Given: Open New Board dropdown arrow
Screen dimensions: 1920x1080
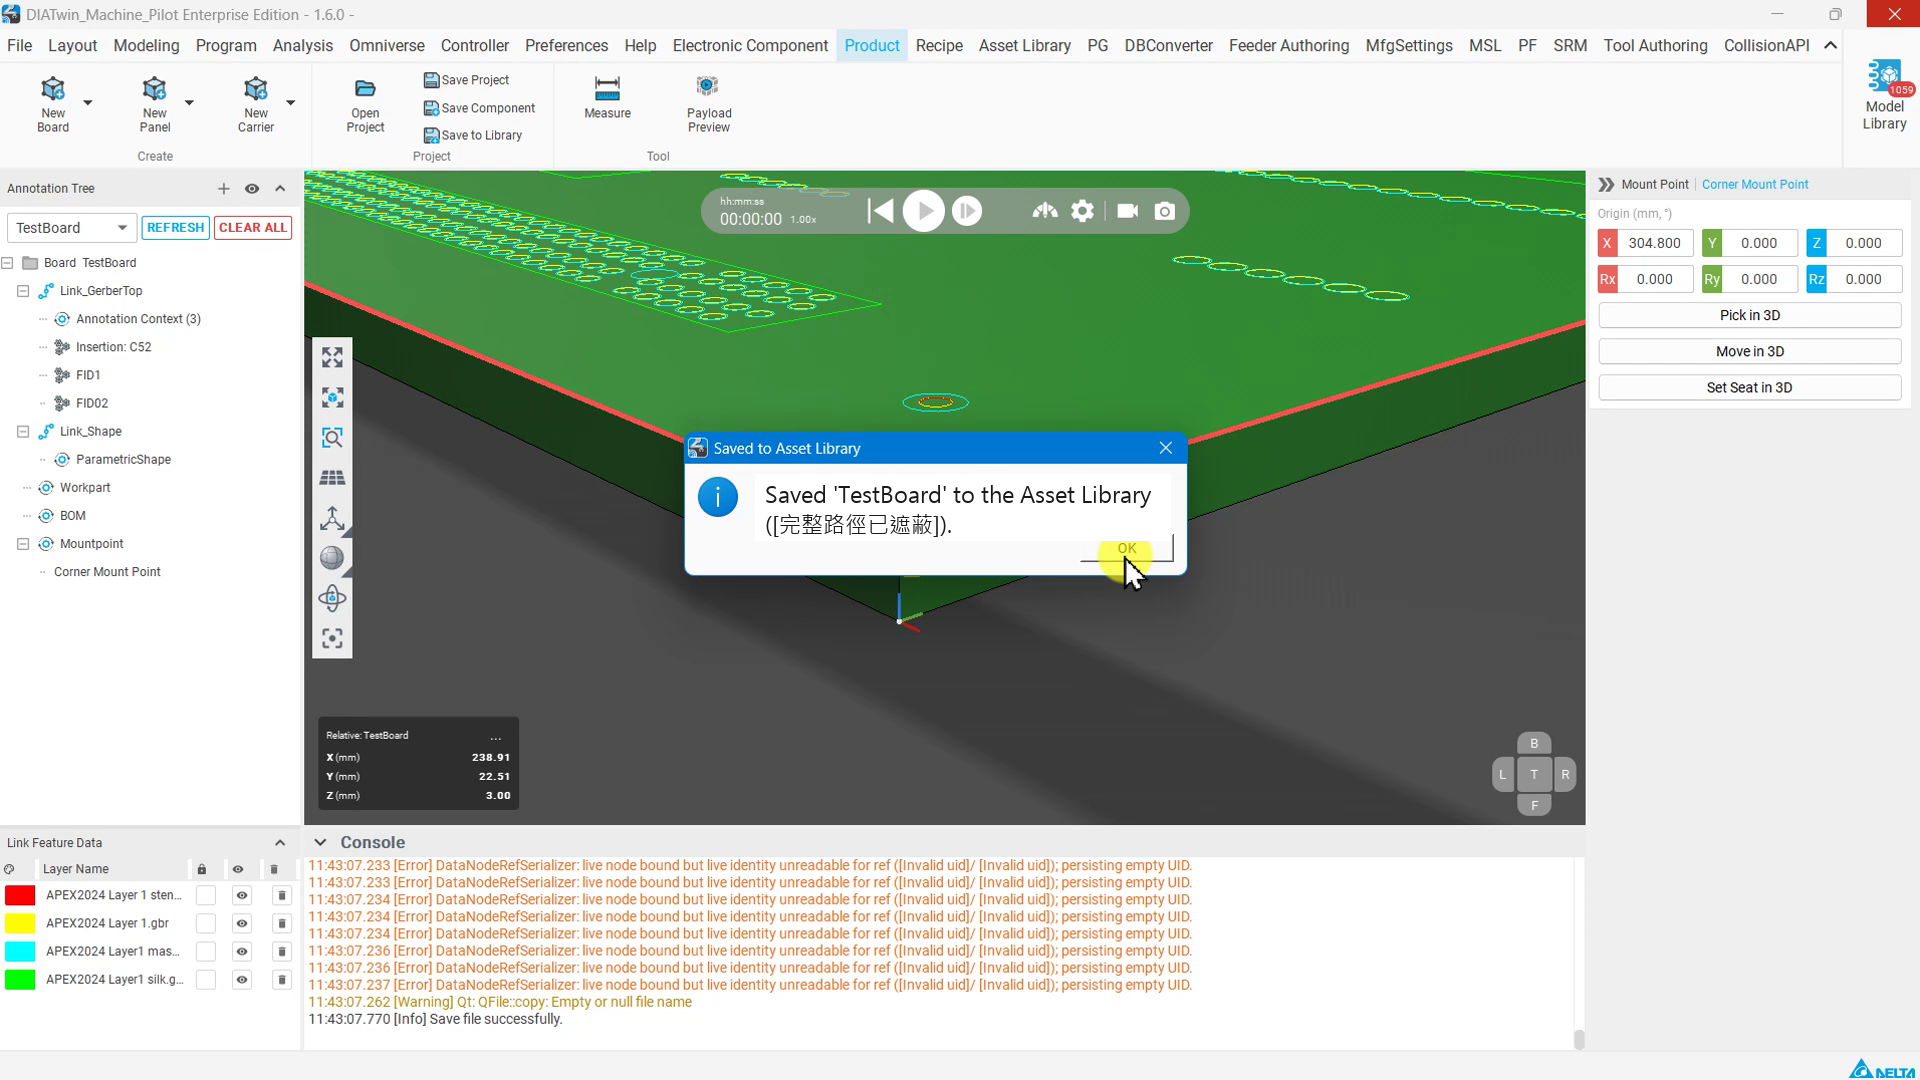Looking at the screenshot, I should pyautogui.click(x=88, y=103).
